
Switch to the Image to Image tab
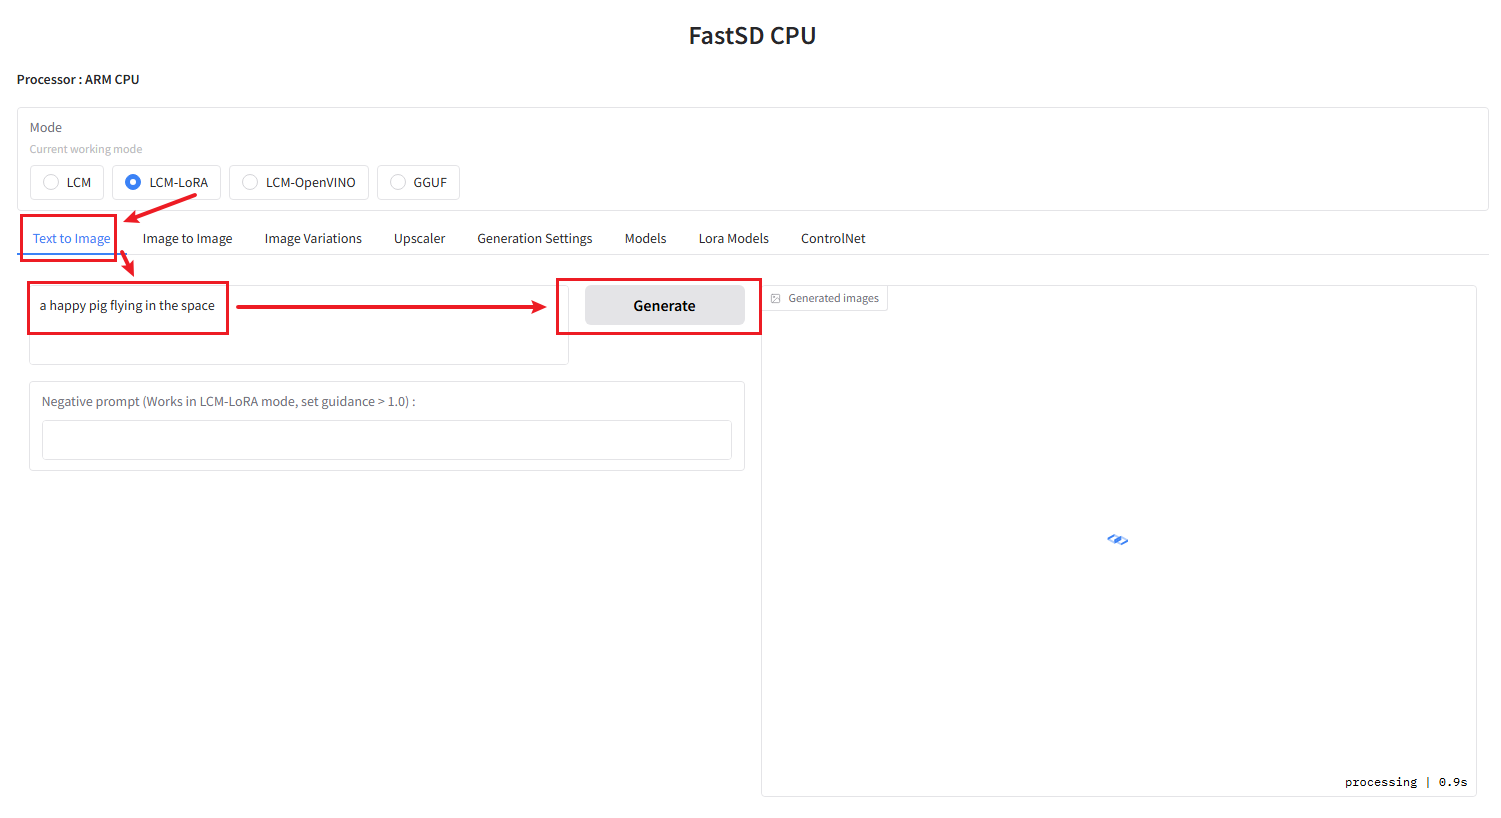pyautogui.click(x=187, y=238)
